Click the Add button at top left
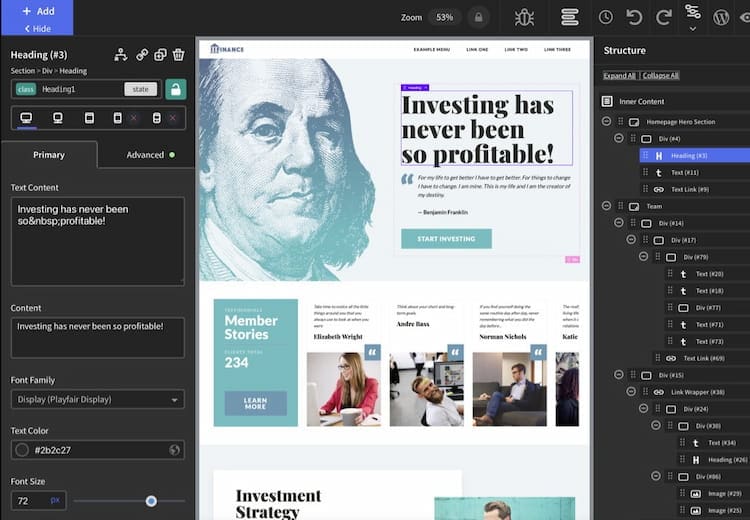 coord(38,11)
